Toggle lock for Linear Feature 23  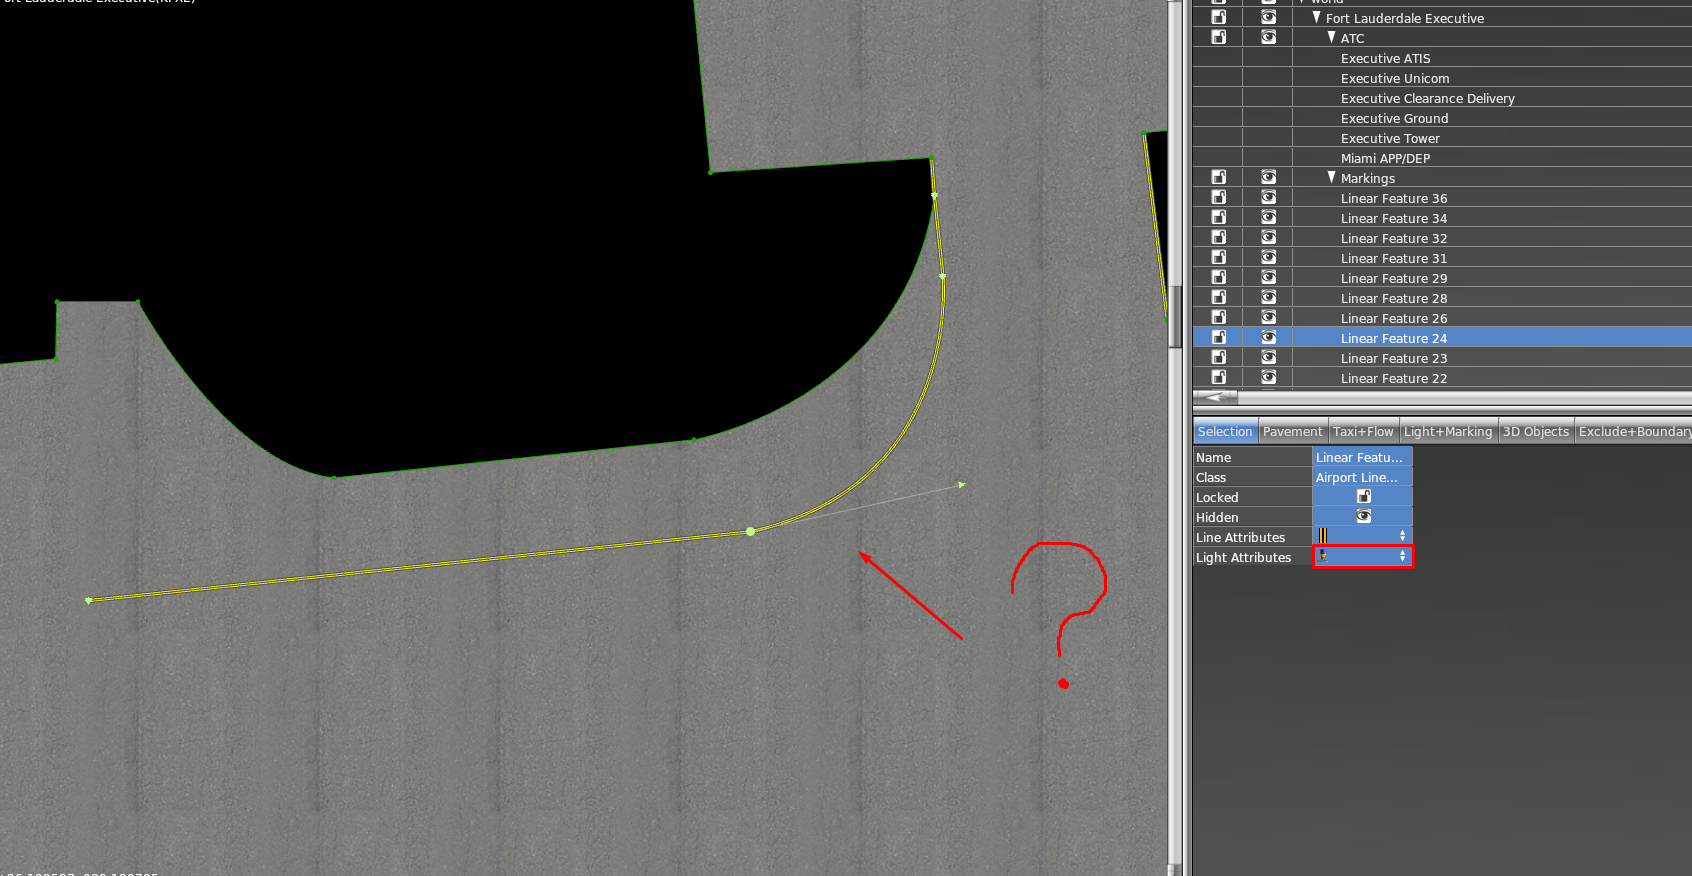[1218, 357]
